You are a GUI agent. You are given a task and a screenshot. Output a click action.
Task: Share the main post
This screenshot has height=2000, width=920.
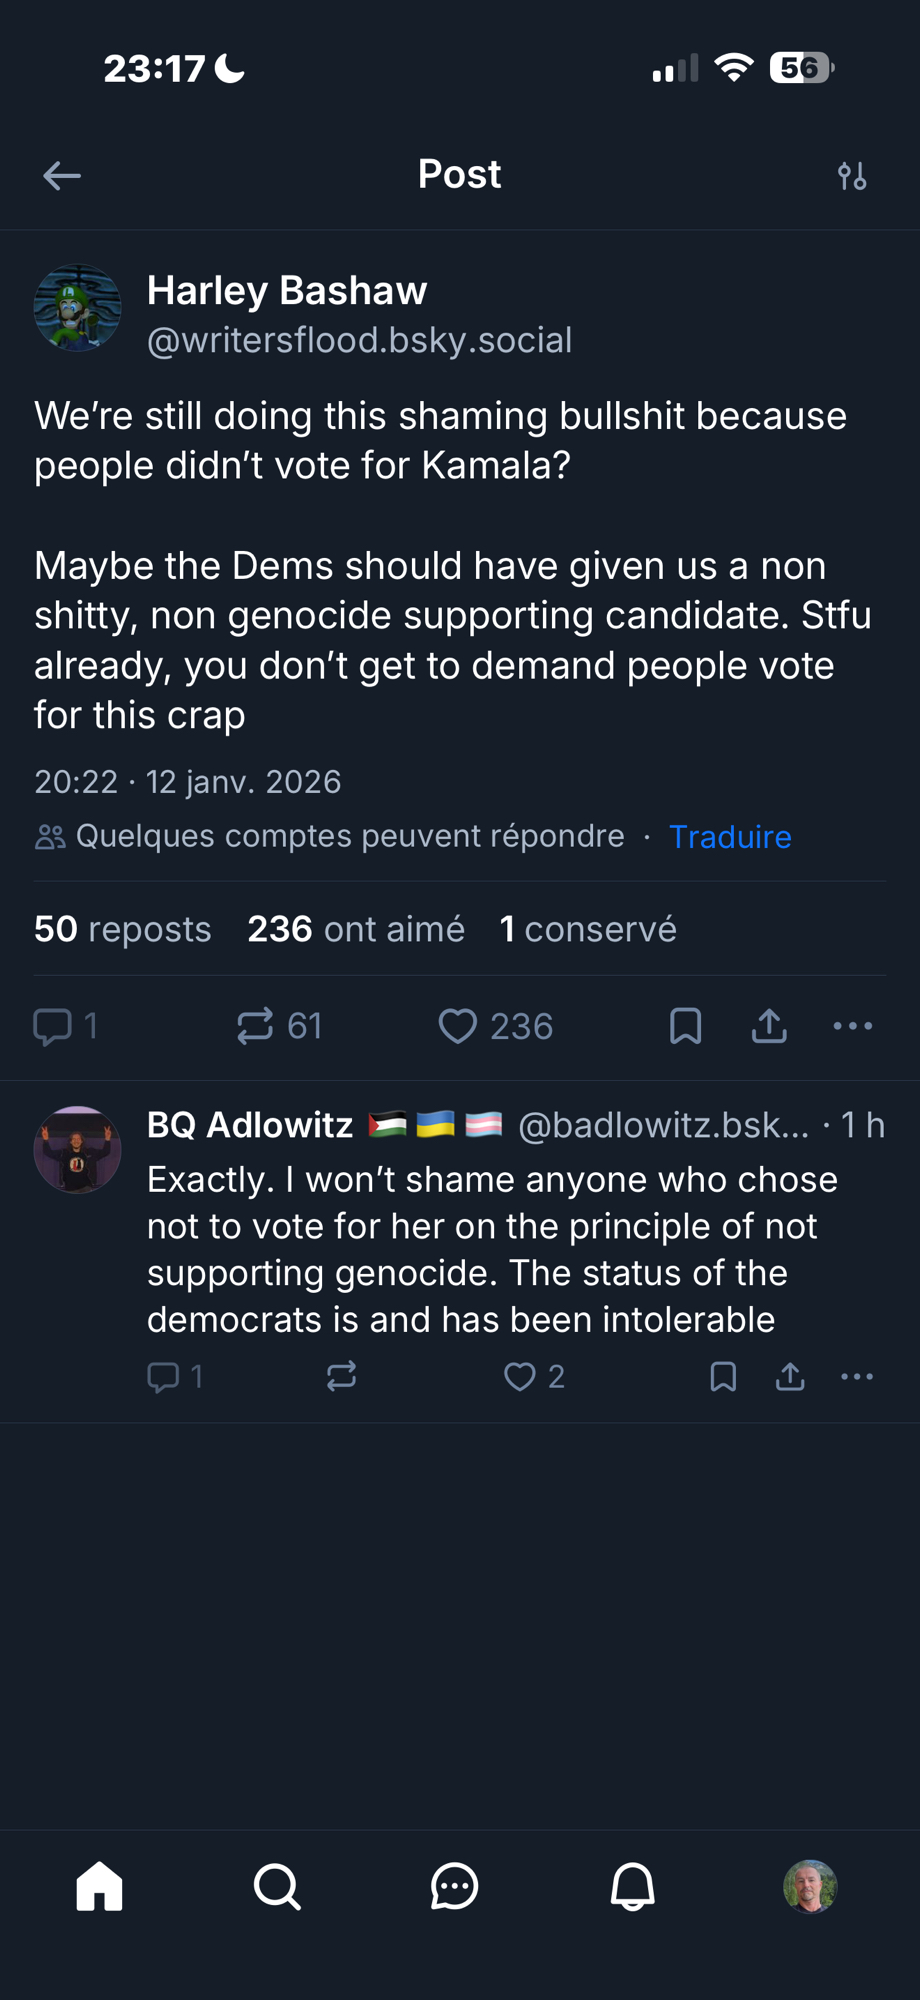click(769, 1026)
